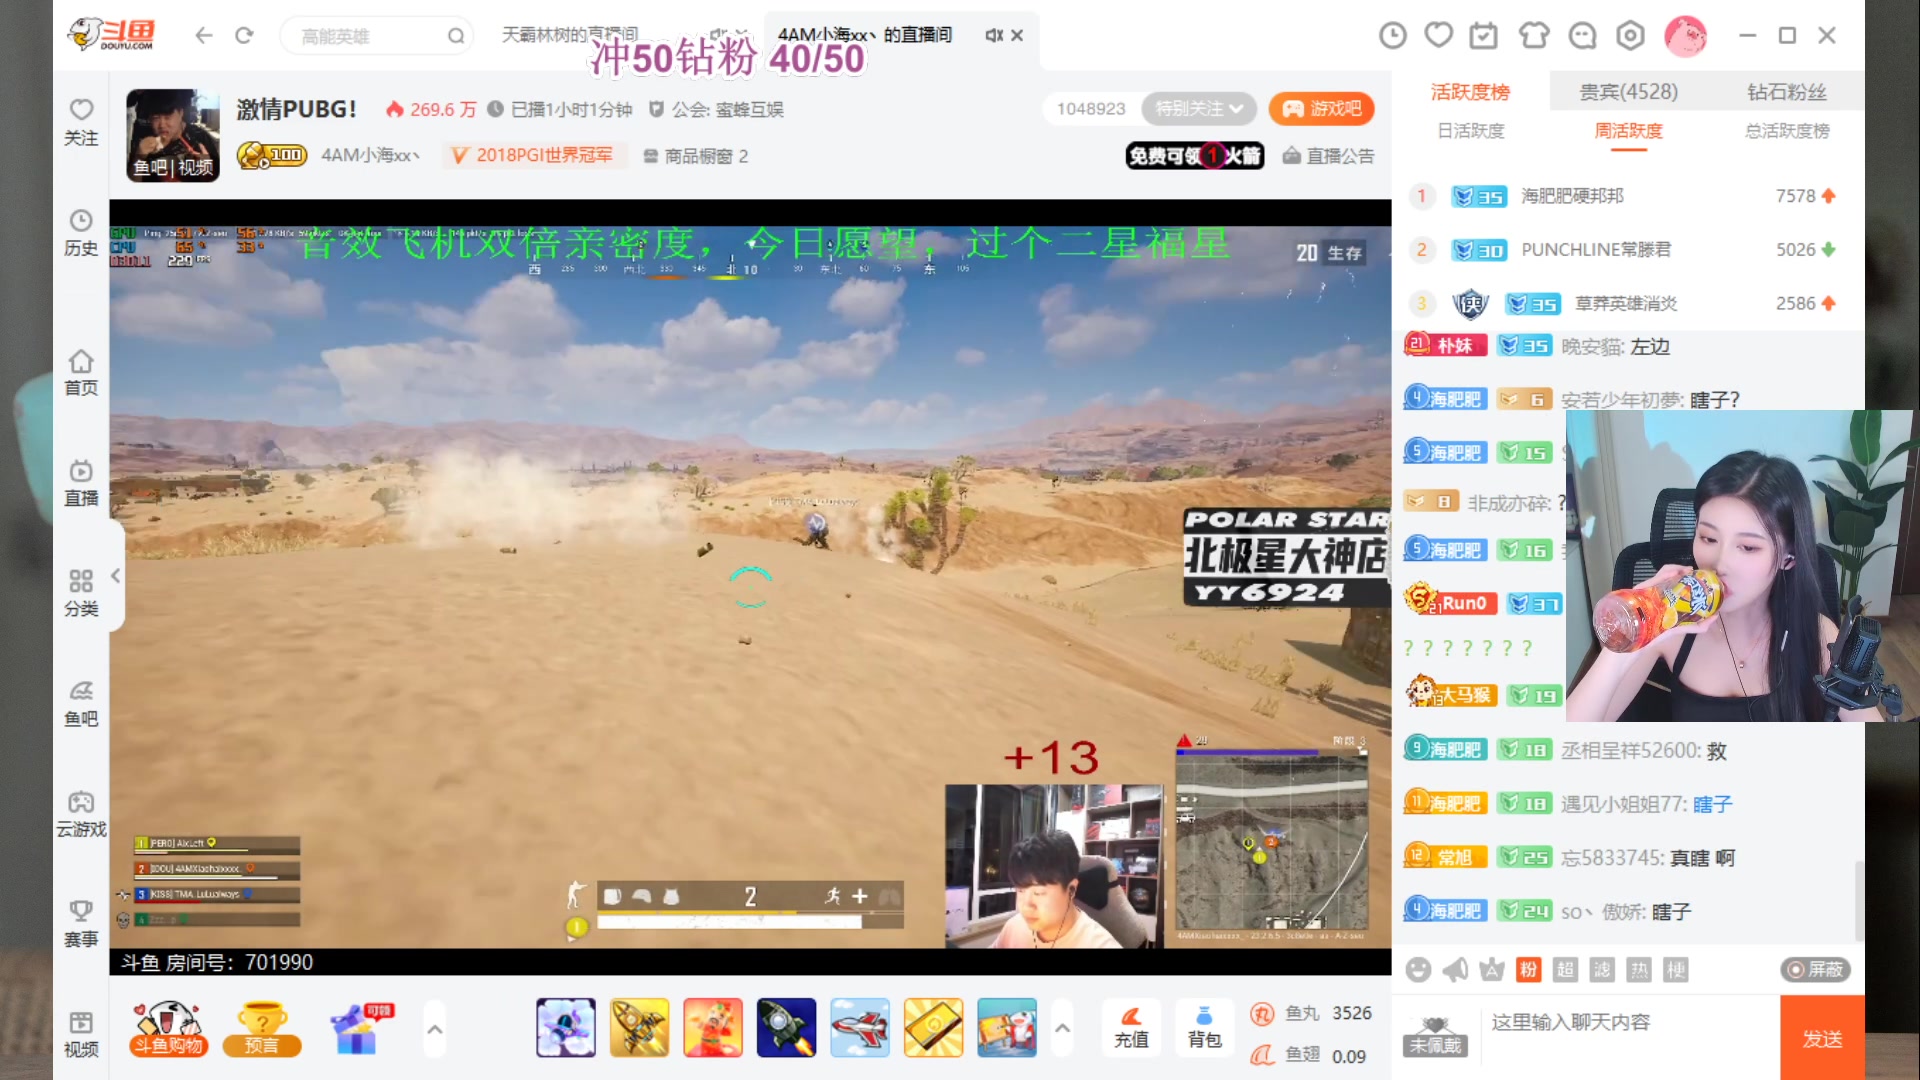
Task: Open the message bubble icon in title bar
Action: [1582, 36]
